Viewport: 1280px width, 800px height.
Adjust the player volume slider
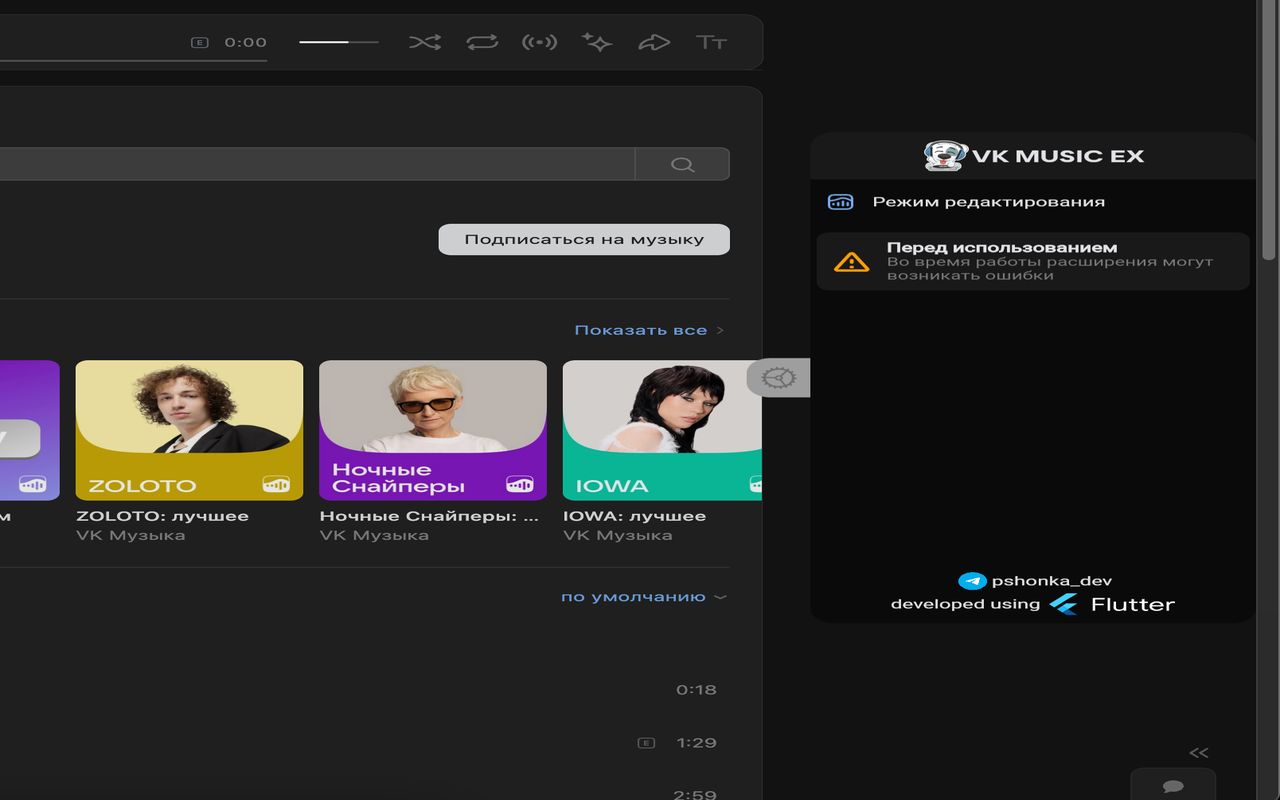339,42
